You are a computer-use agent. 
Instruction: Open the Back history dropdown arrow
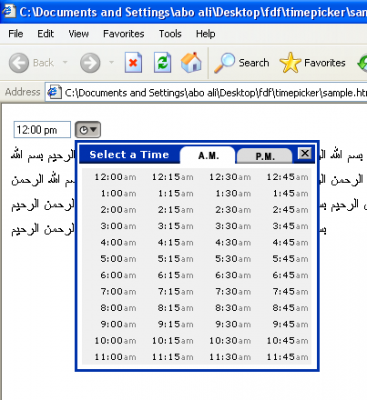coord(65,62)
